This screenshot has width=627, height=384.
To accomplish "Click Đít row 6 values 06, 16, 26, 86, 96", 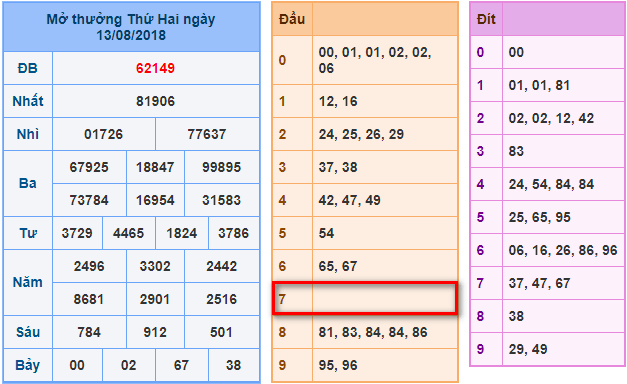I will coord(563,250).
